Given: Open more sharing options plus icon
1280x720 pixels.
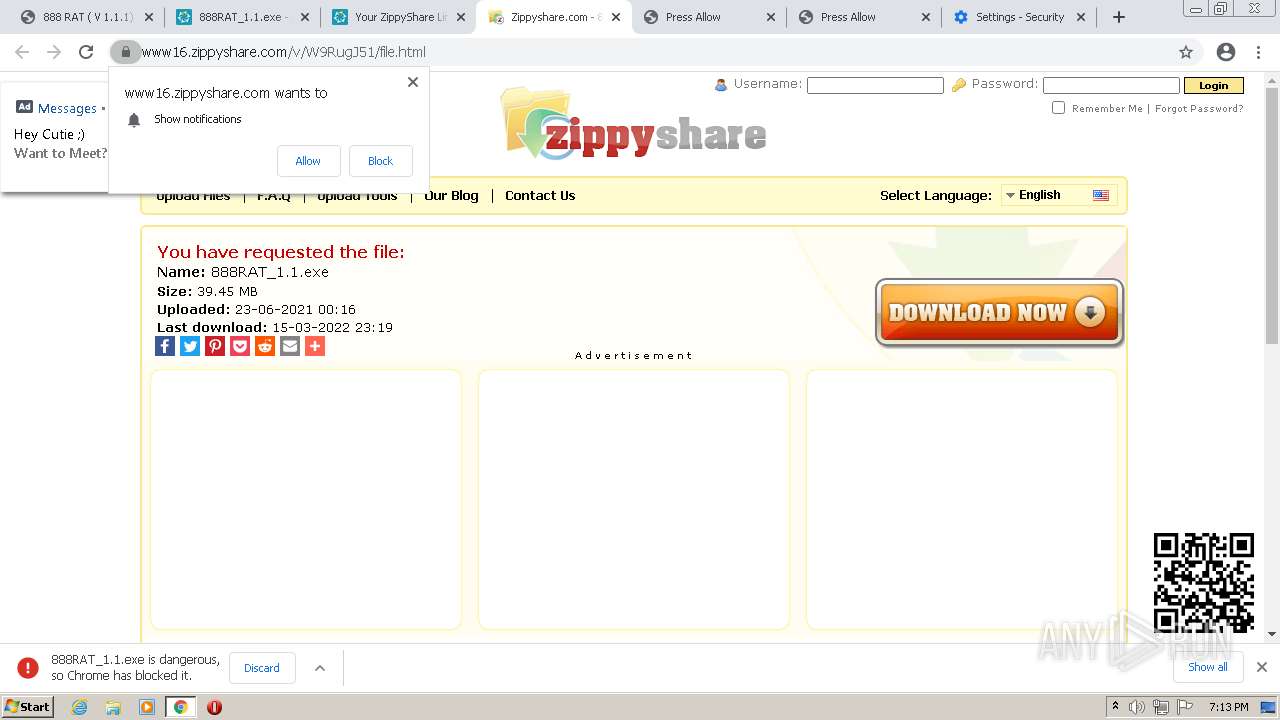Looking at the screenshot, I should click(315, 346).
